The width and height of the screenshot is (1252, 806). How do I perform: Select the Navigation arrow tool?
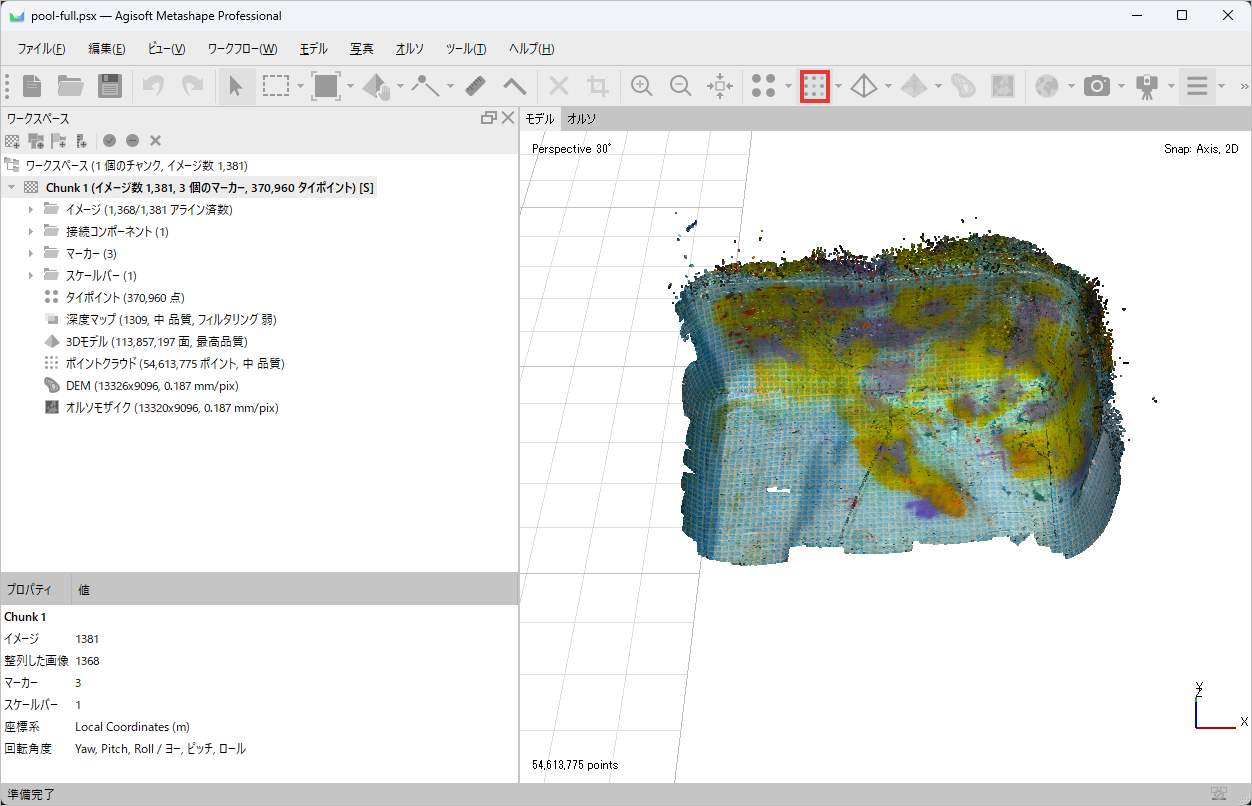[236, 86]
